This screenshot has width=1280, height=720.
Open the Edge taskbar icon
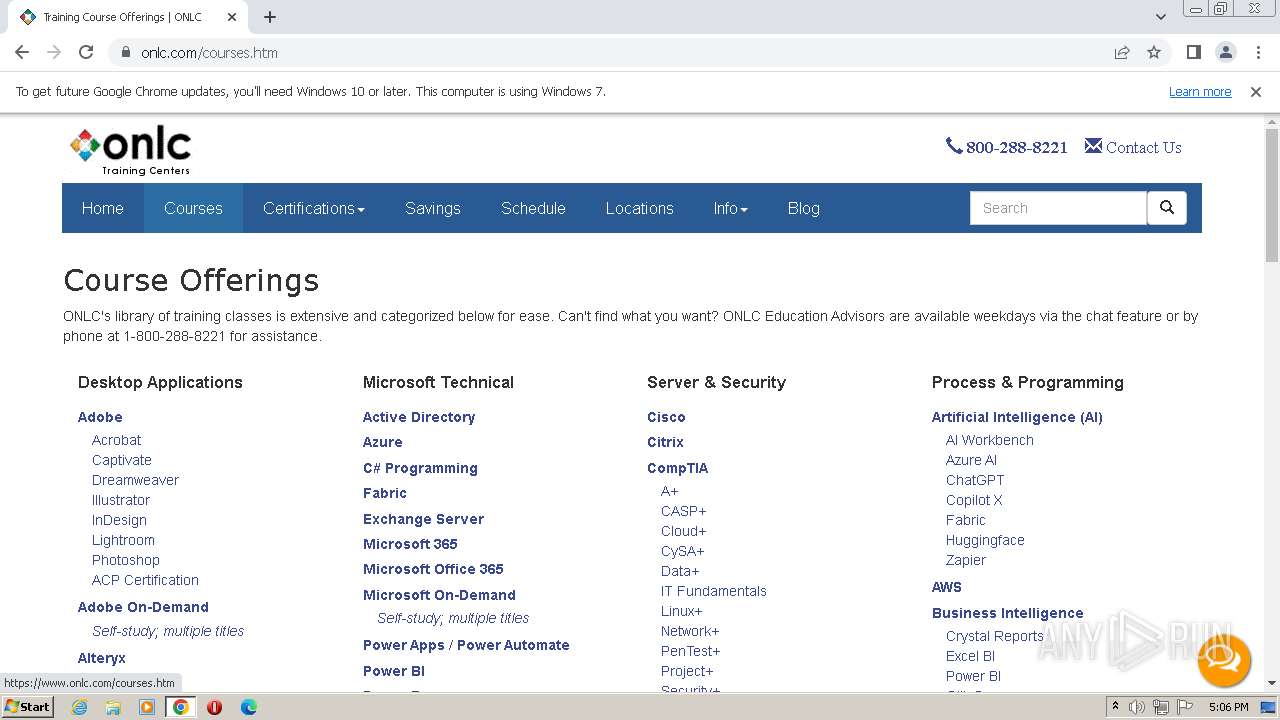248,707
